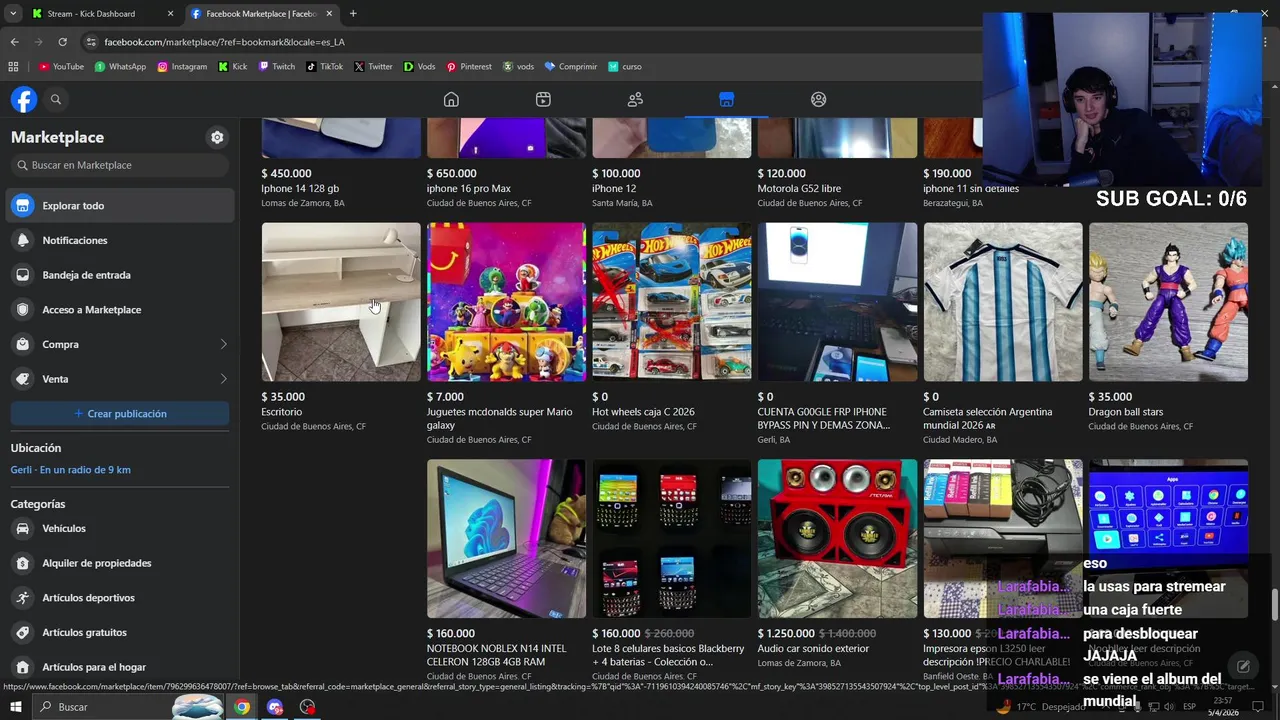Click the page vertical scrollbar

[1274, 605]
